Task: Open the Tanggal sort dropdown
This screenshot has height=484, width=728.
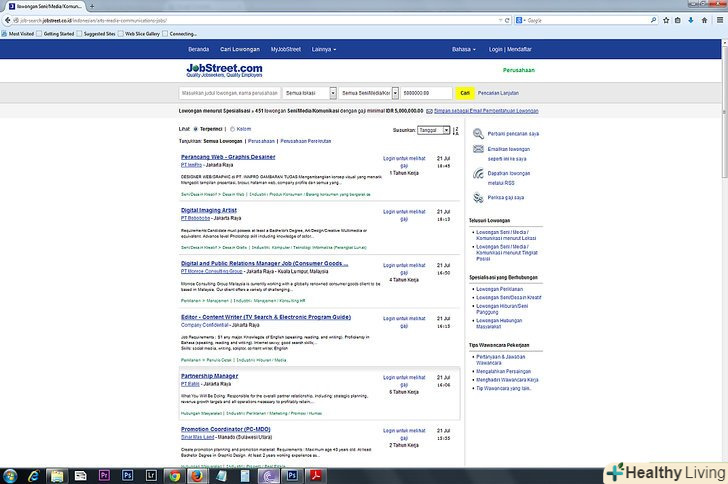Action: 433,130
